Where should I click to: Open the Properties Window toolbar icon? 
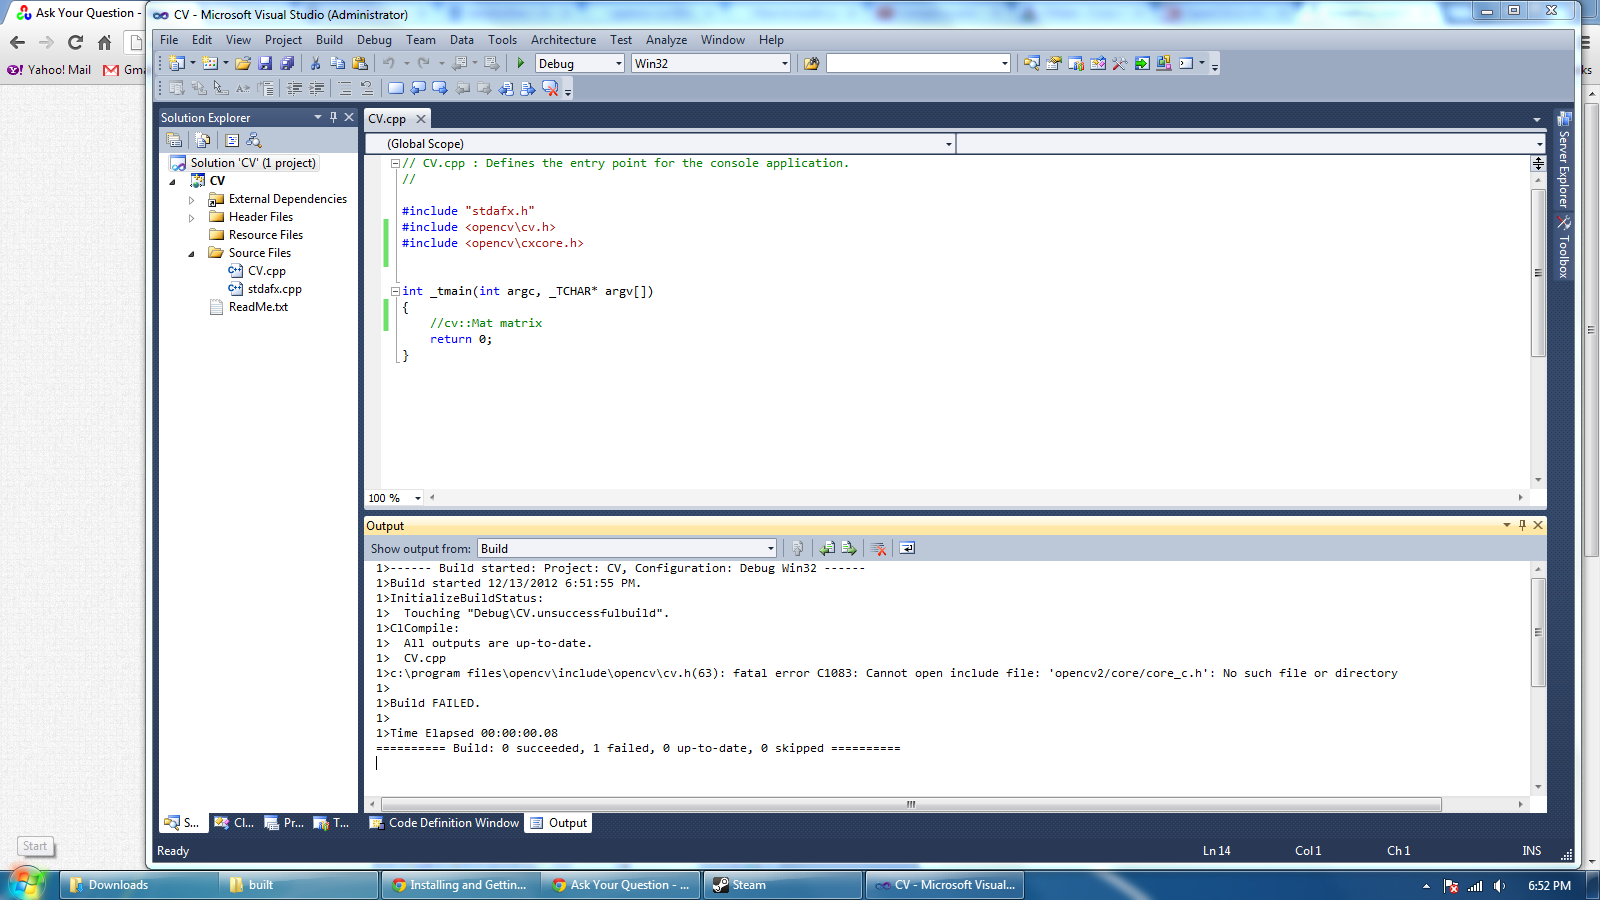coord(1054,63)
